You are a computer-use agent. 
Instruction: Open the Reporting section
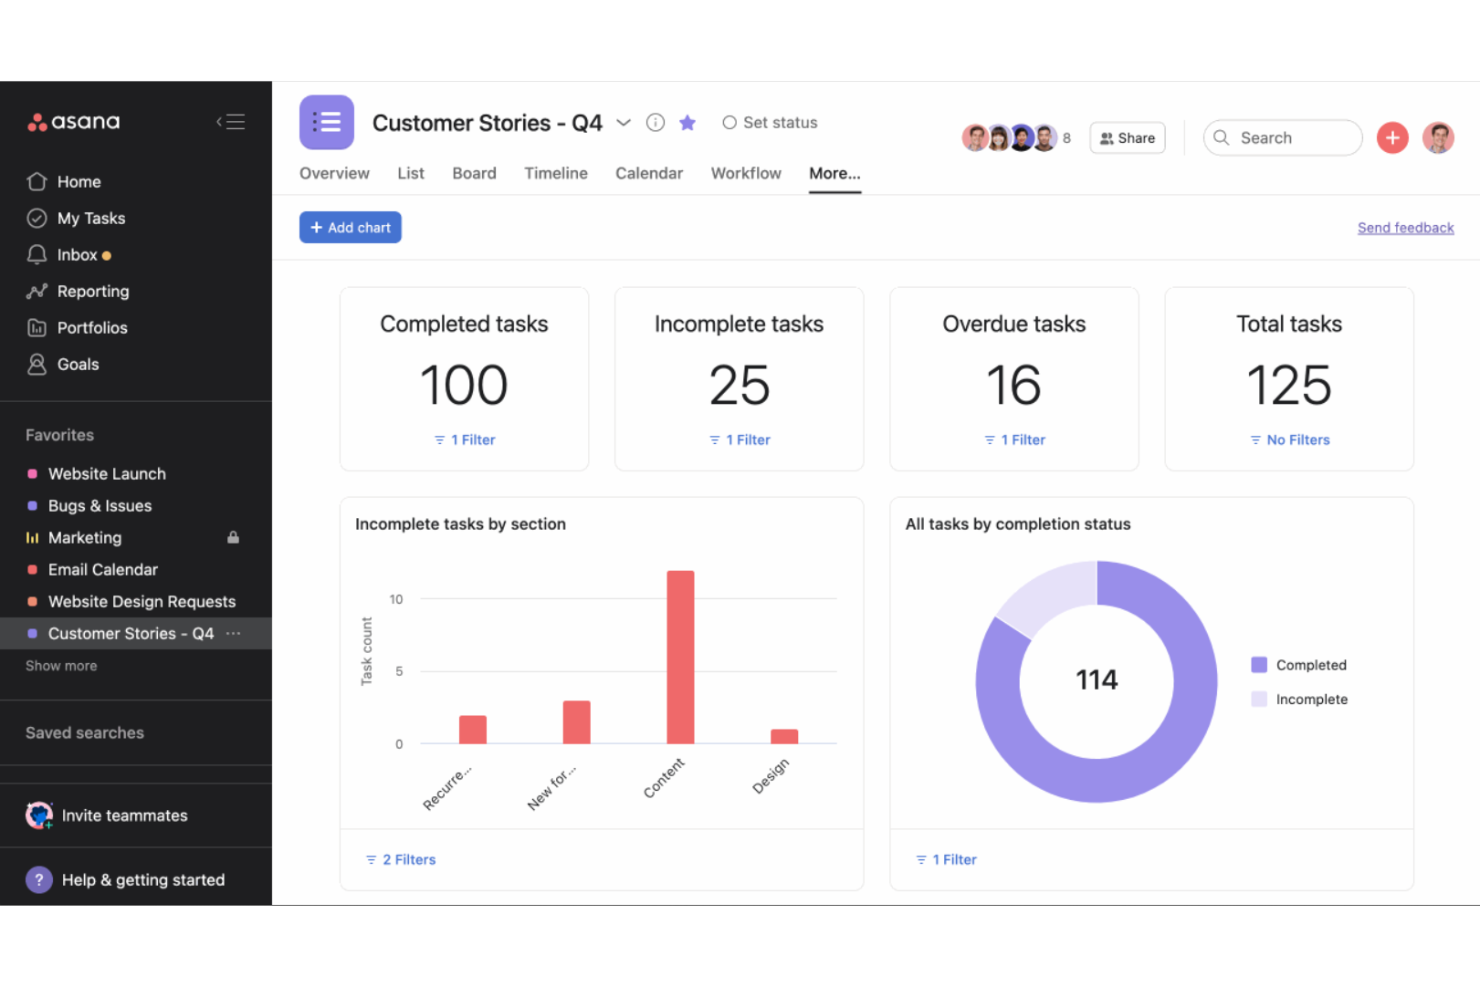click(x=94, y=291)
